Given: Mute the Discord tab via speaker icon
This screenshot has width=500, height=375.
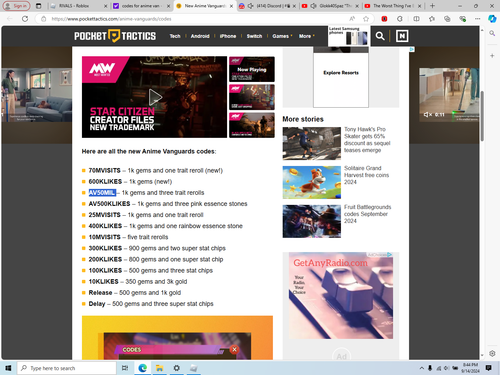Looking at the screenshot, I should point(250,6).
